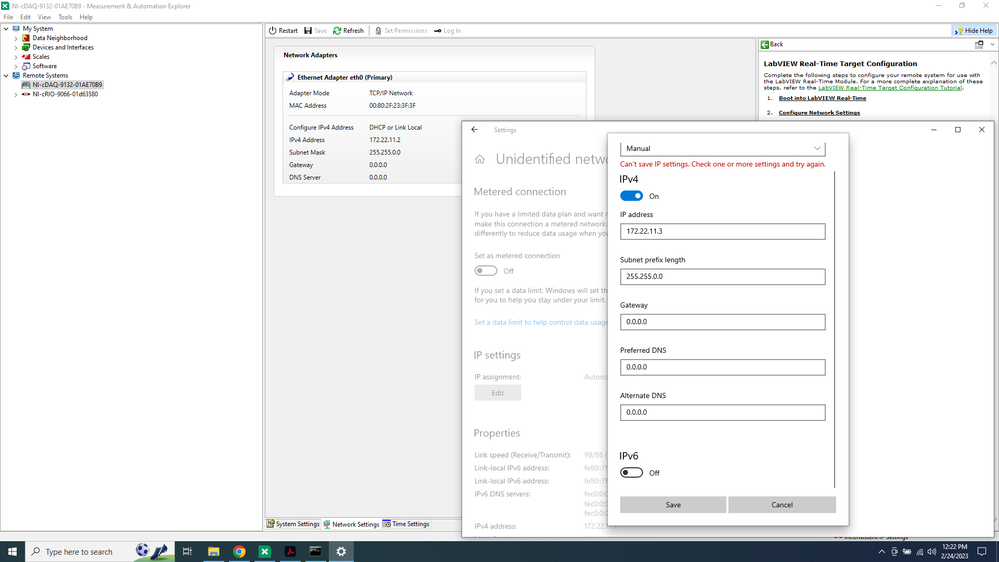Click Save in the IP settings dialog
Screen dimensions: 999x562
(x=673, y=505)
